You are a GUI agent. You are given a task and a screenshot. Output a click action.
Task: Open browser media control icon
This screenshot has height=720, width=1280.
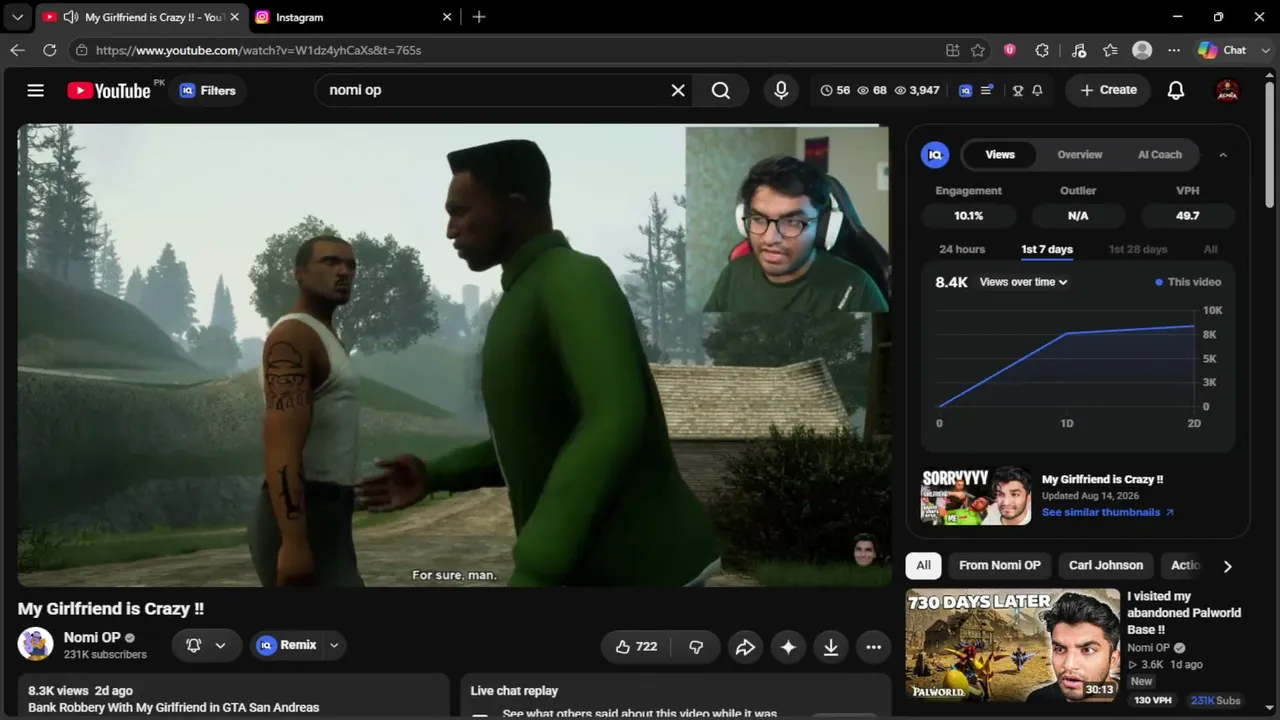coord(1078,50)
